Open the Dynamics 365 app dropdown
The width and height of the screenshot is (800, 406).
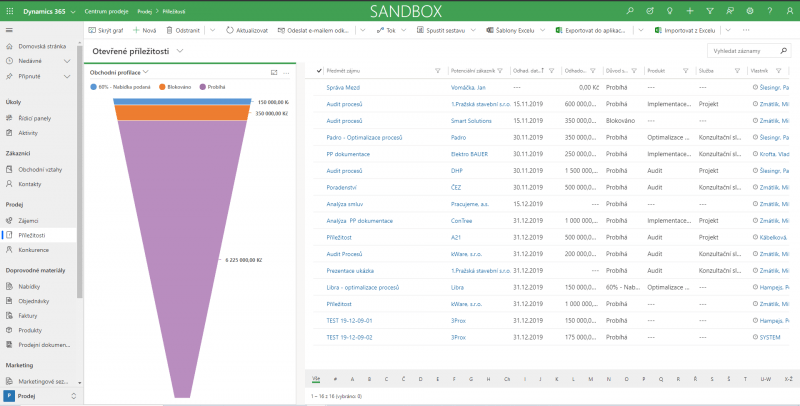tap(72, 11)
